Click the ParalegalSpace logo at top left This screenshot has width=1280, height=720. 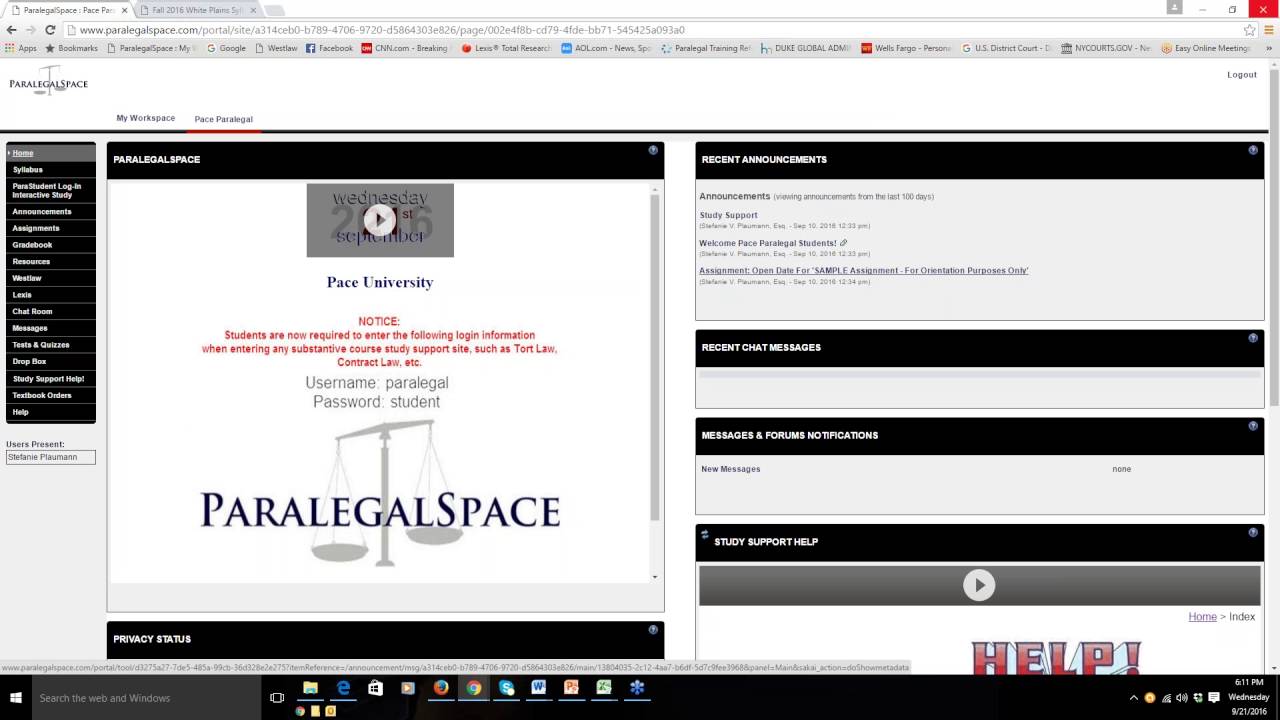pyautogui.click(x=48, y=81)
